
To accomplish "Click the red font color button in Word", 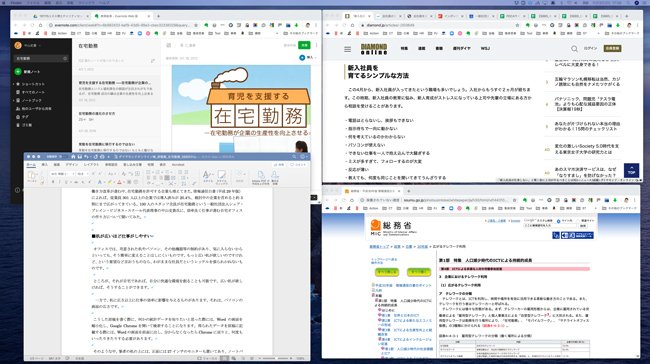I will point(119,182).
